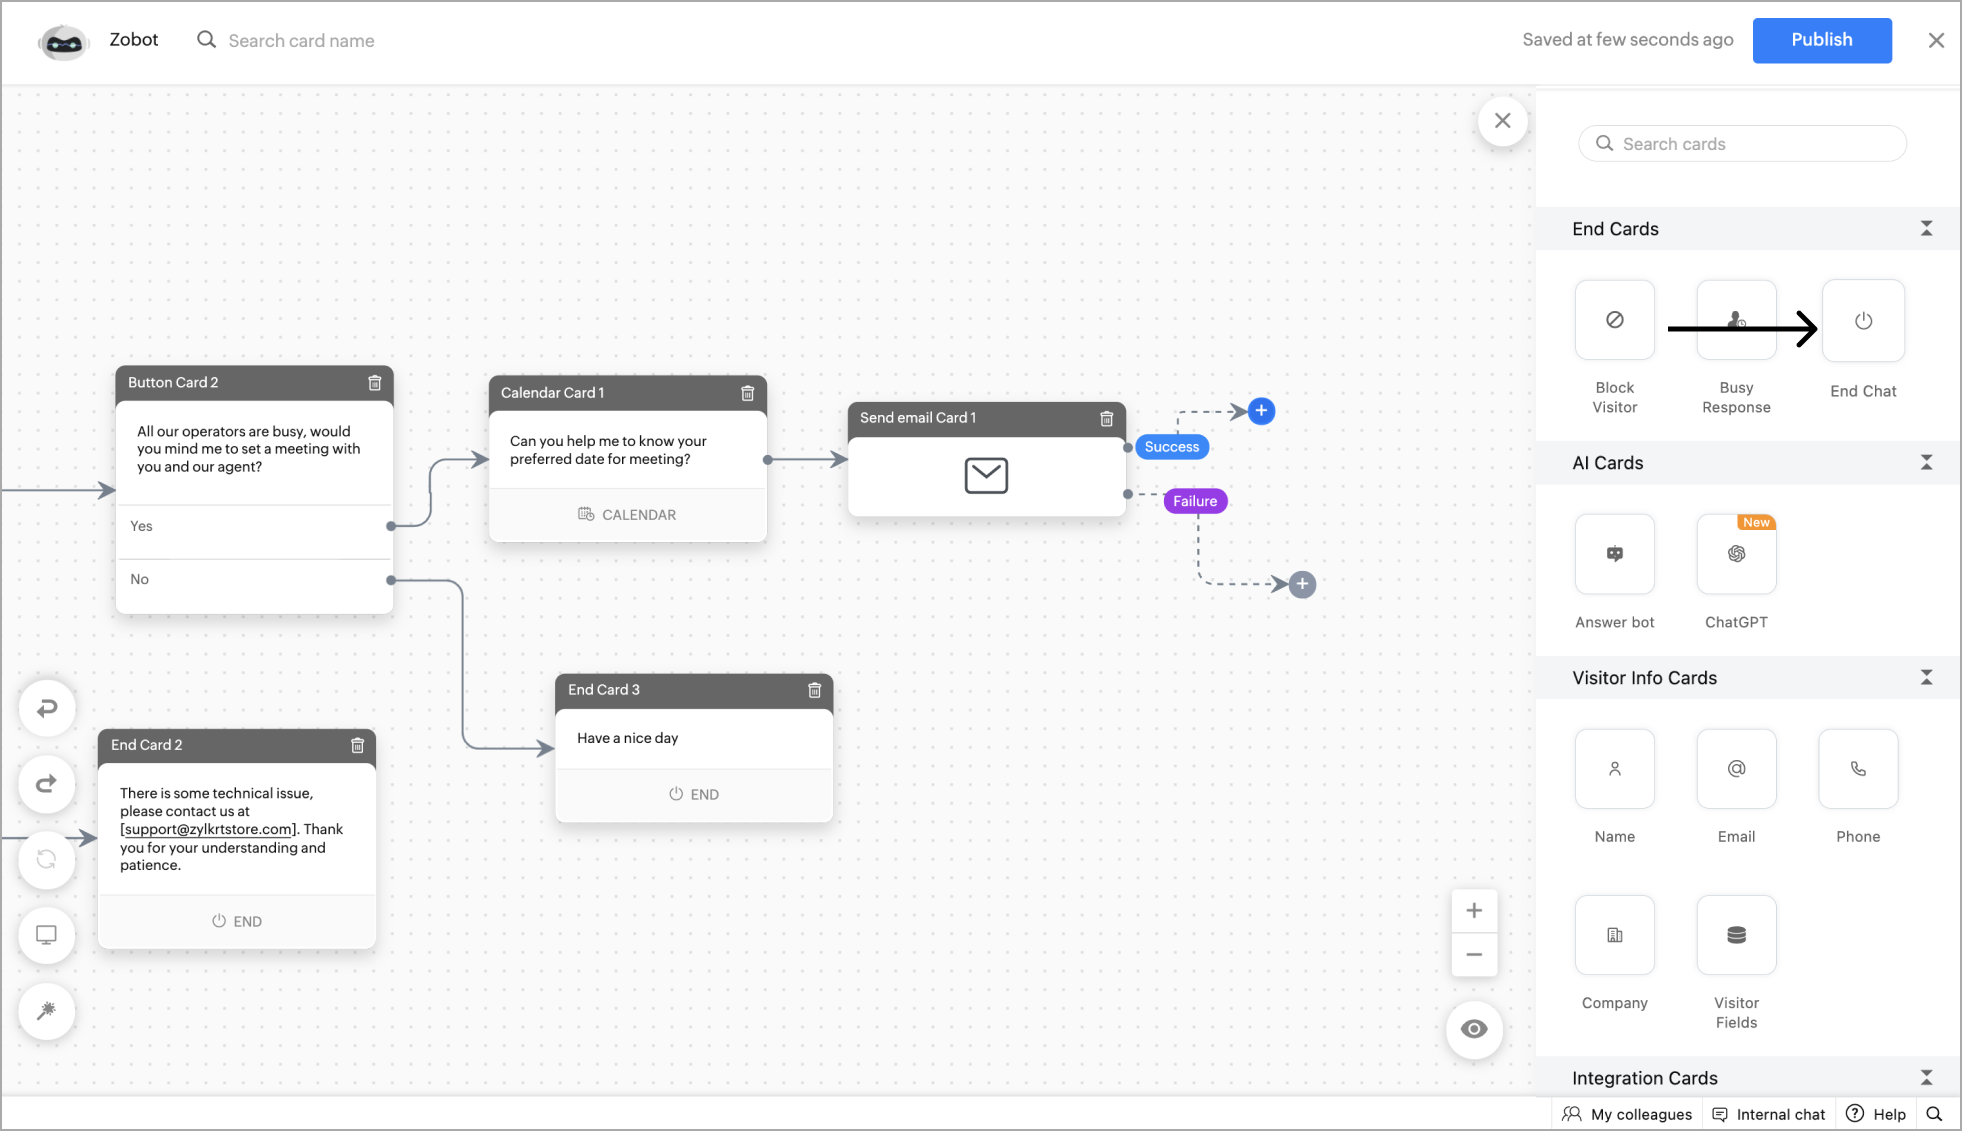This screenshot has width=1962, height=1131.
Task: Collapse the End Cards section
Action: pos(1926,229)
